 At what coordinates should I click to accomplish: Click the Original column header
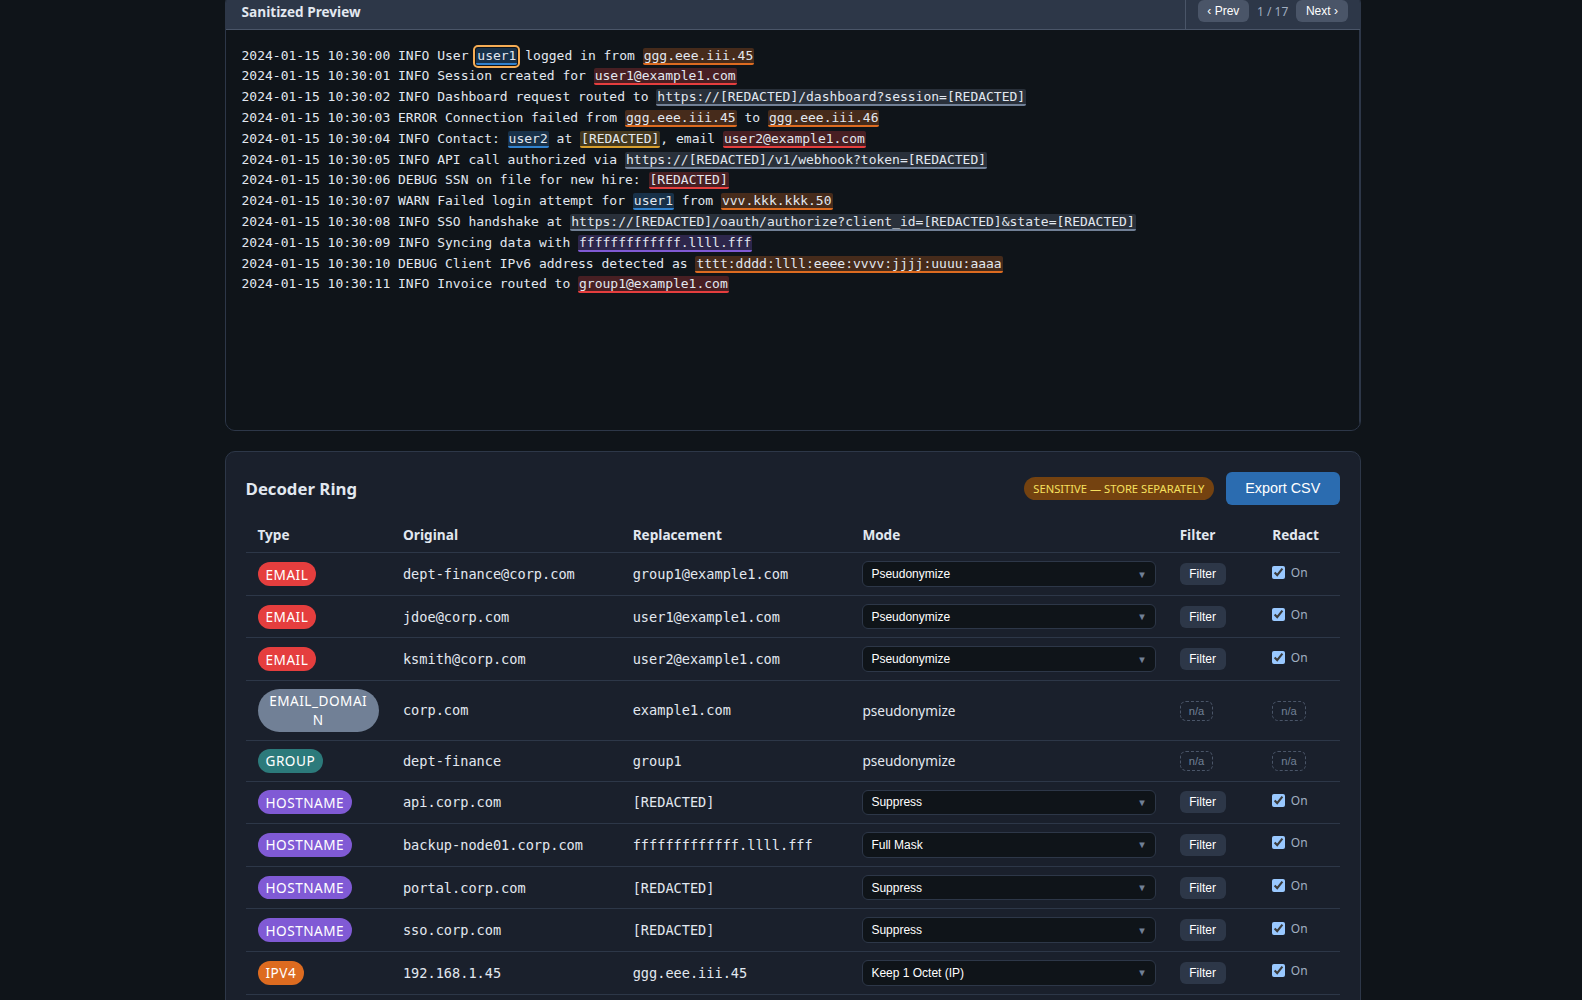430,535
